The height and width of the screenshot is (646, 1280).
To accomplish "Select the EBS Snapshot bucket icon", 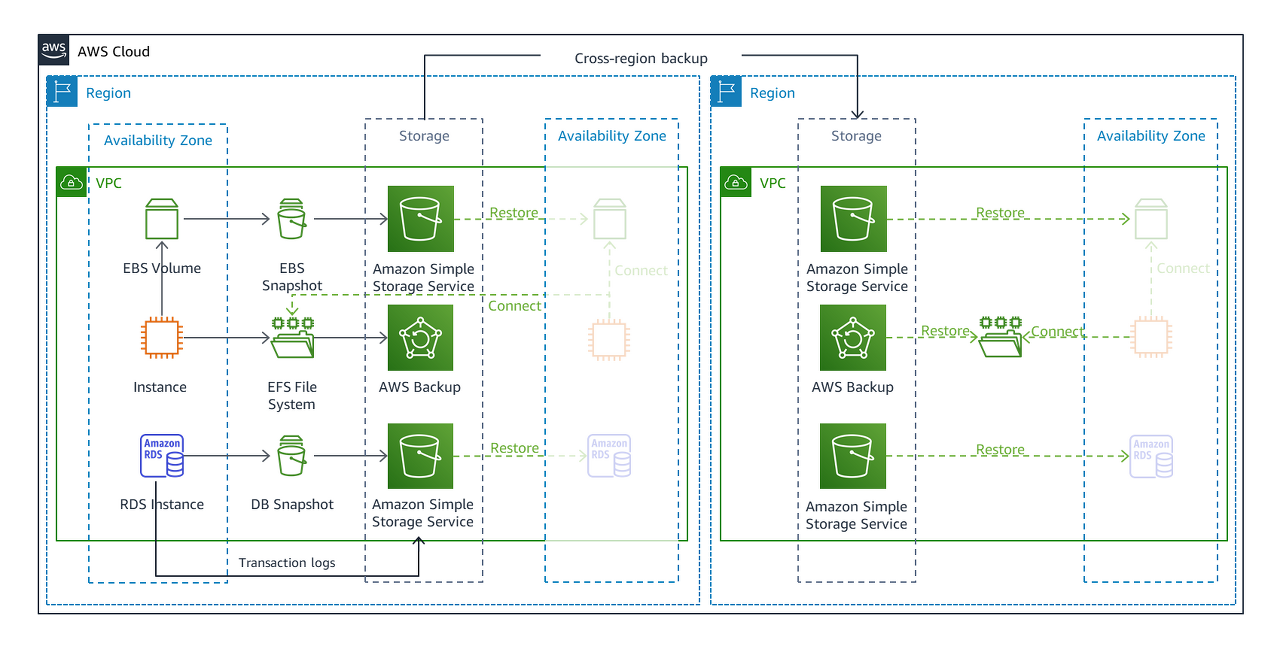I will coord(291,219).
